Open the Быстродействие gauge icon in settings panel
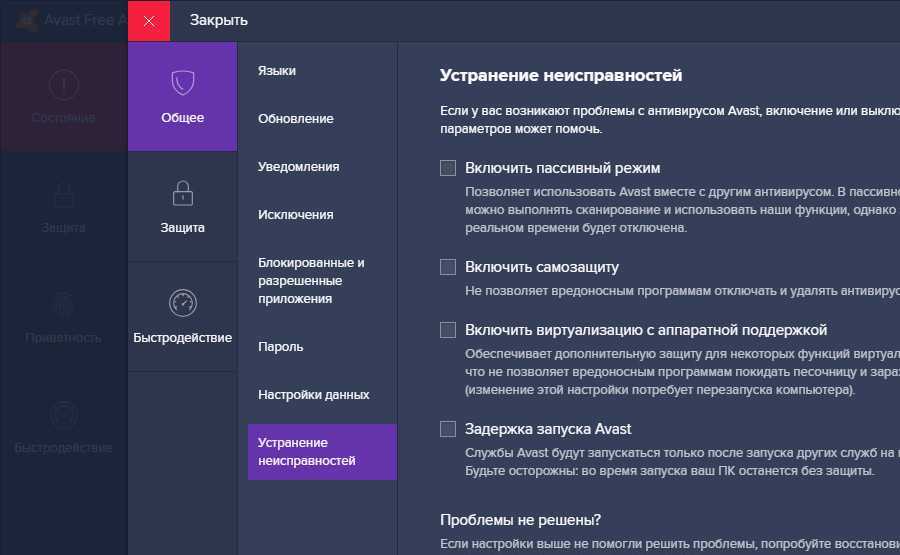The image size is (900, 555). (x=182, y=302)
